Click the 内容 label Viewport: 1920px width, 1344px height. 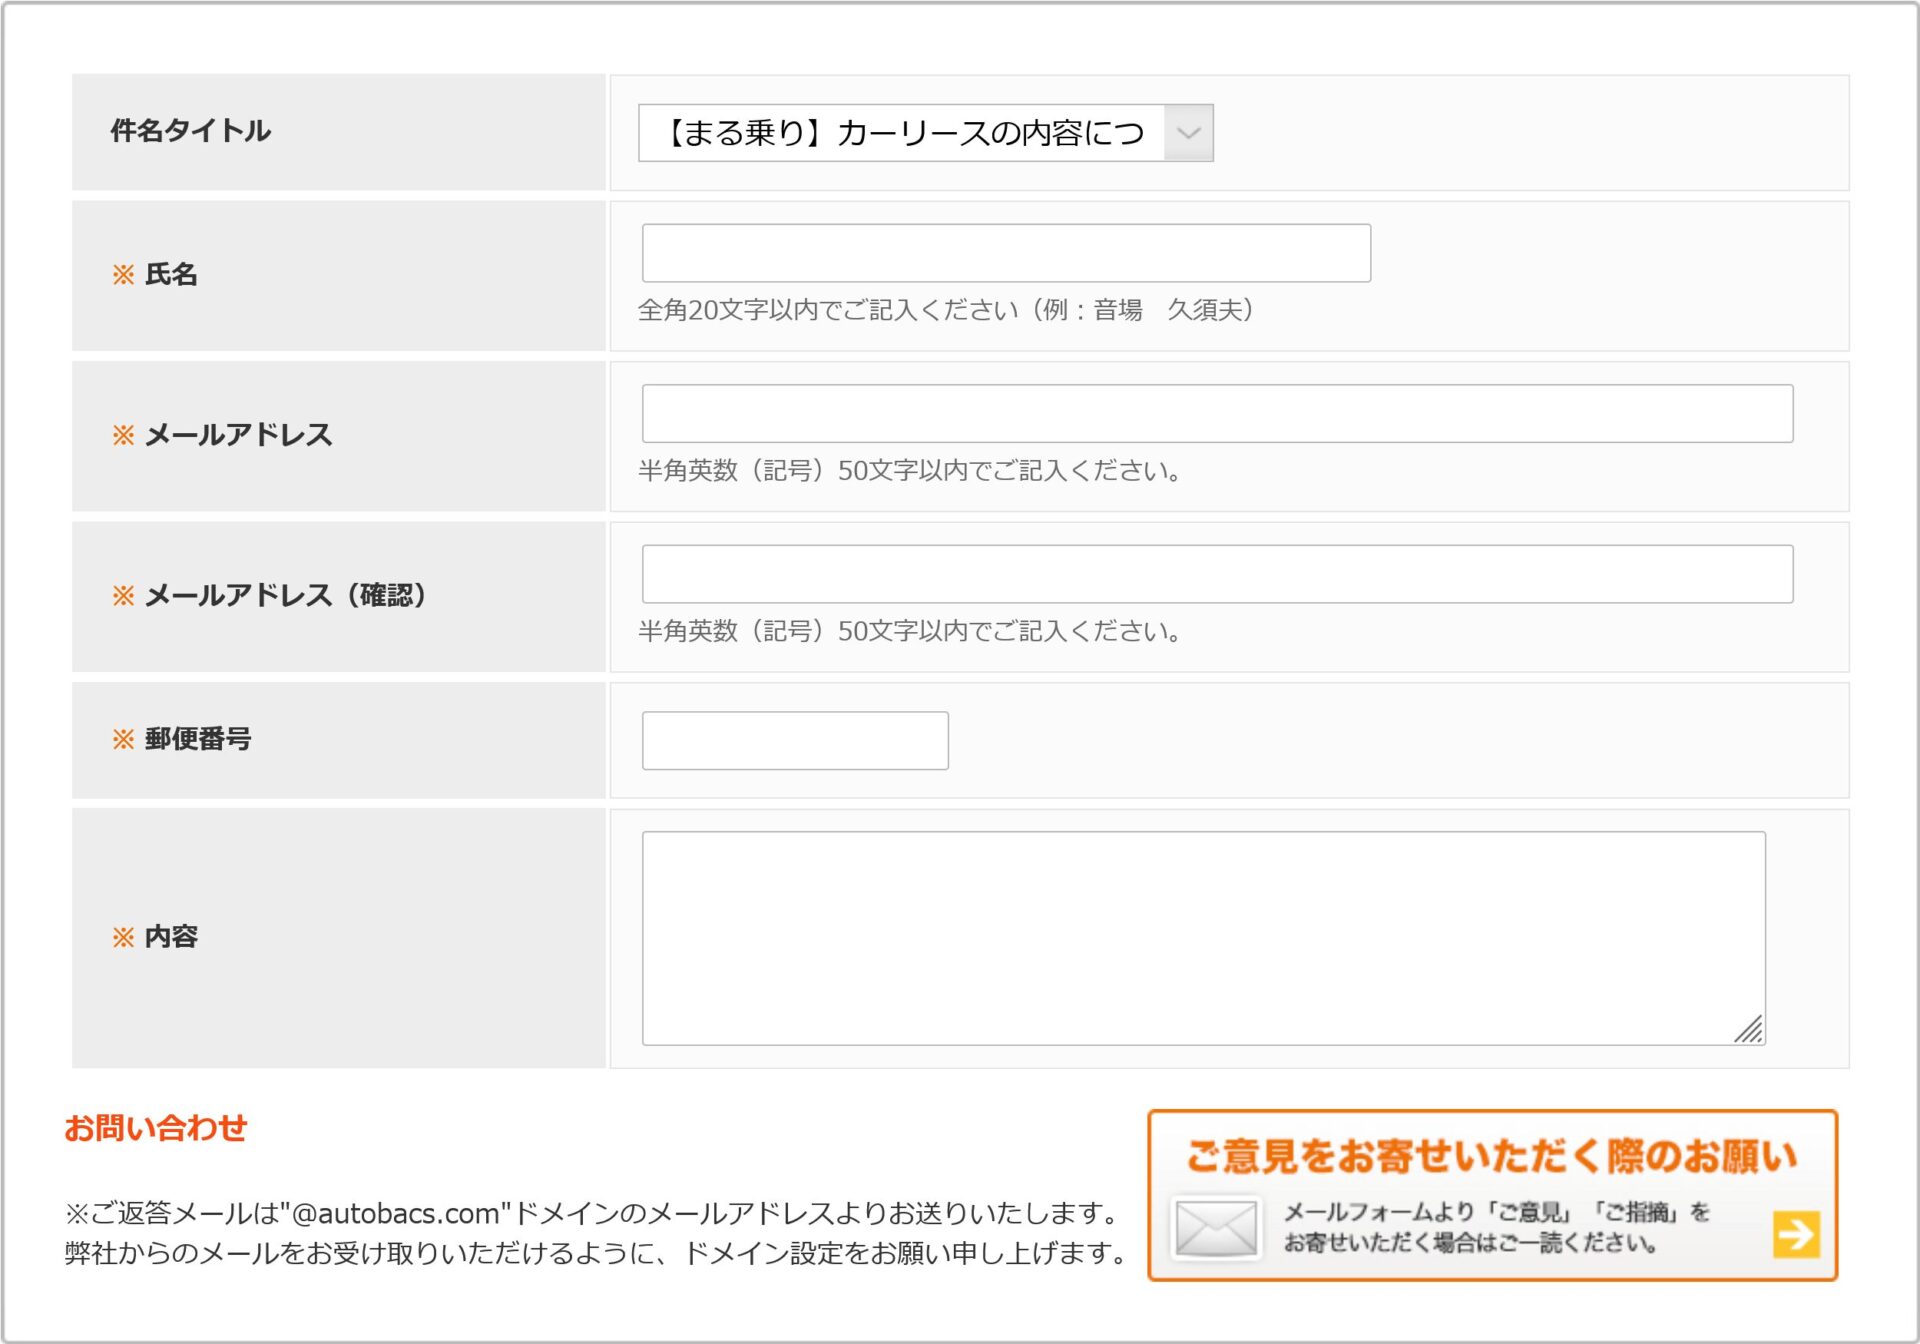tap(155, 937)
